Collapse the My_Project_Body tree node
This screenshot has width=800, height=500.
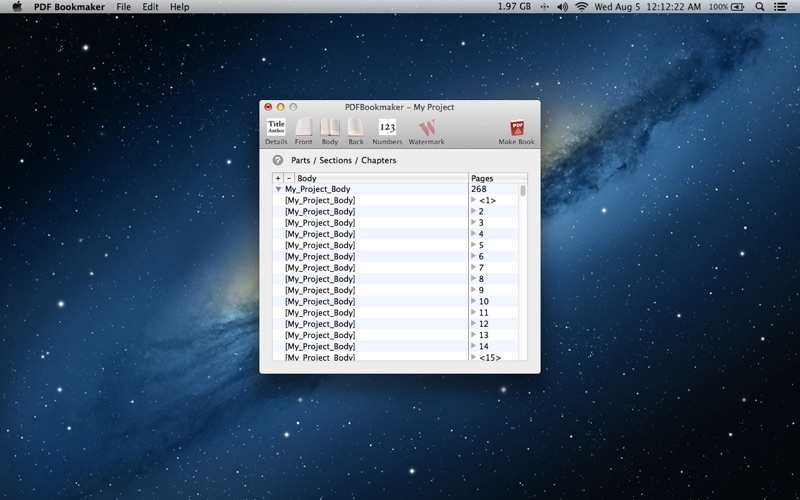click(x=279, y=189)
